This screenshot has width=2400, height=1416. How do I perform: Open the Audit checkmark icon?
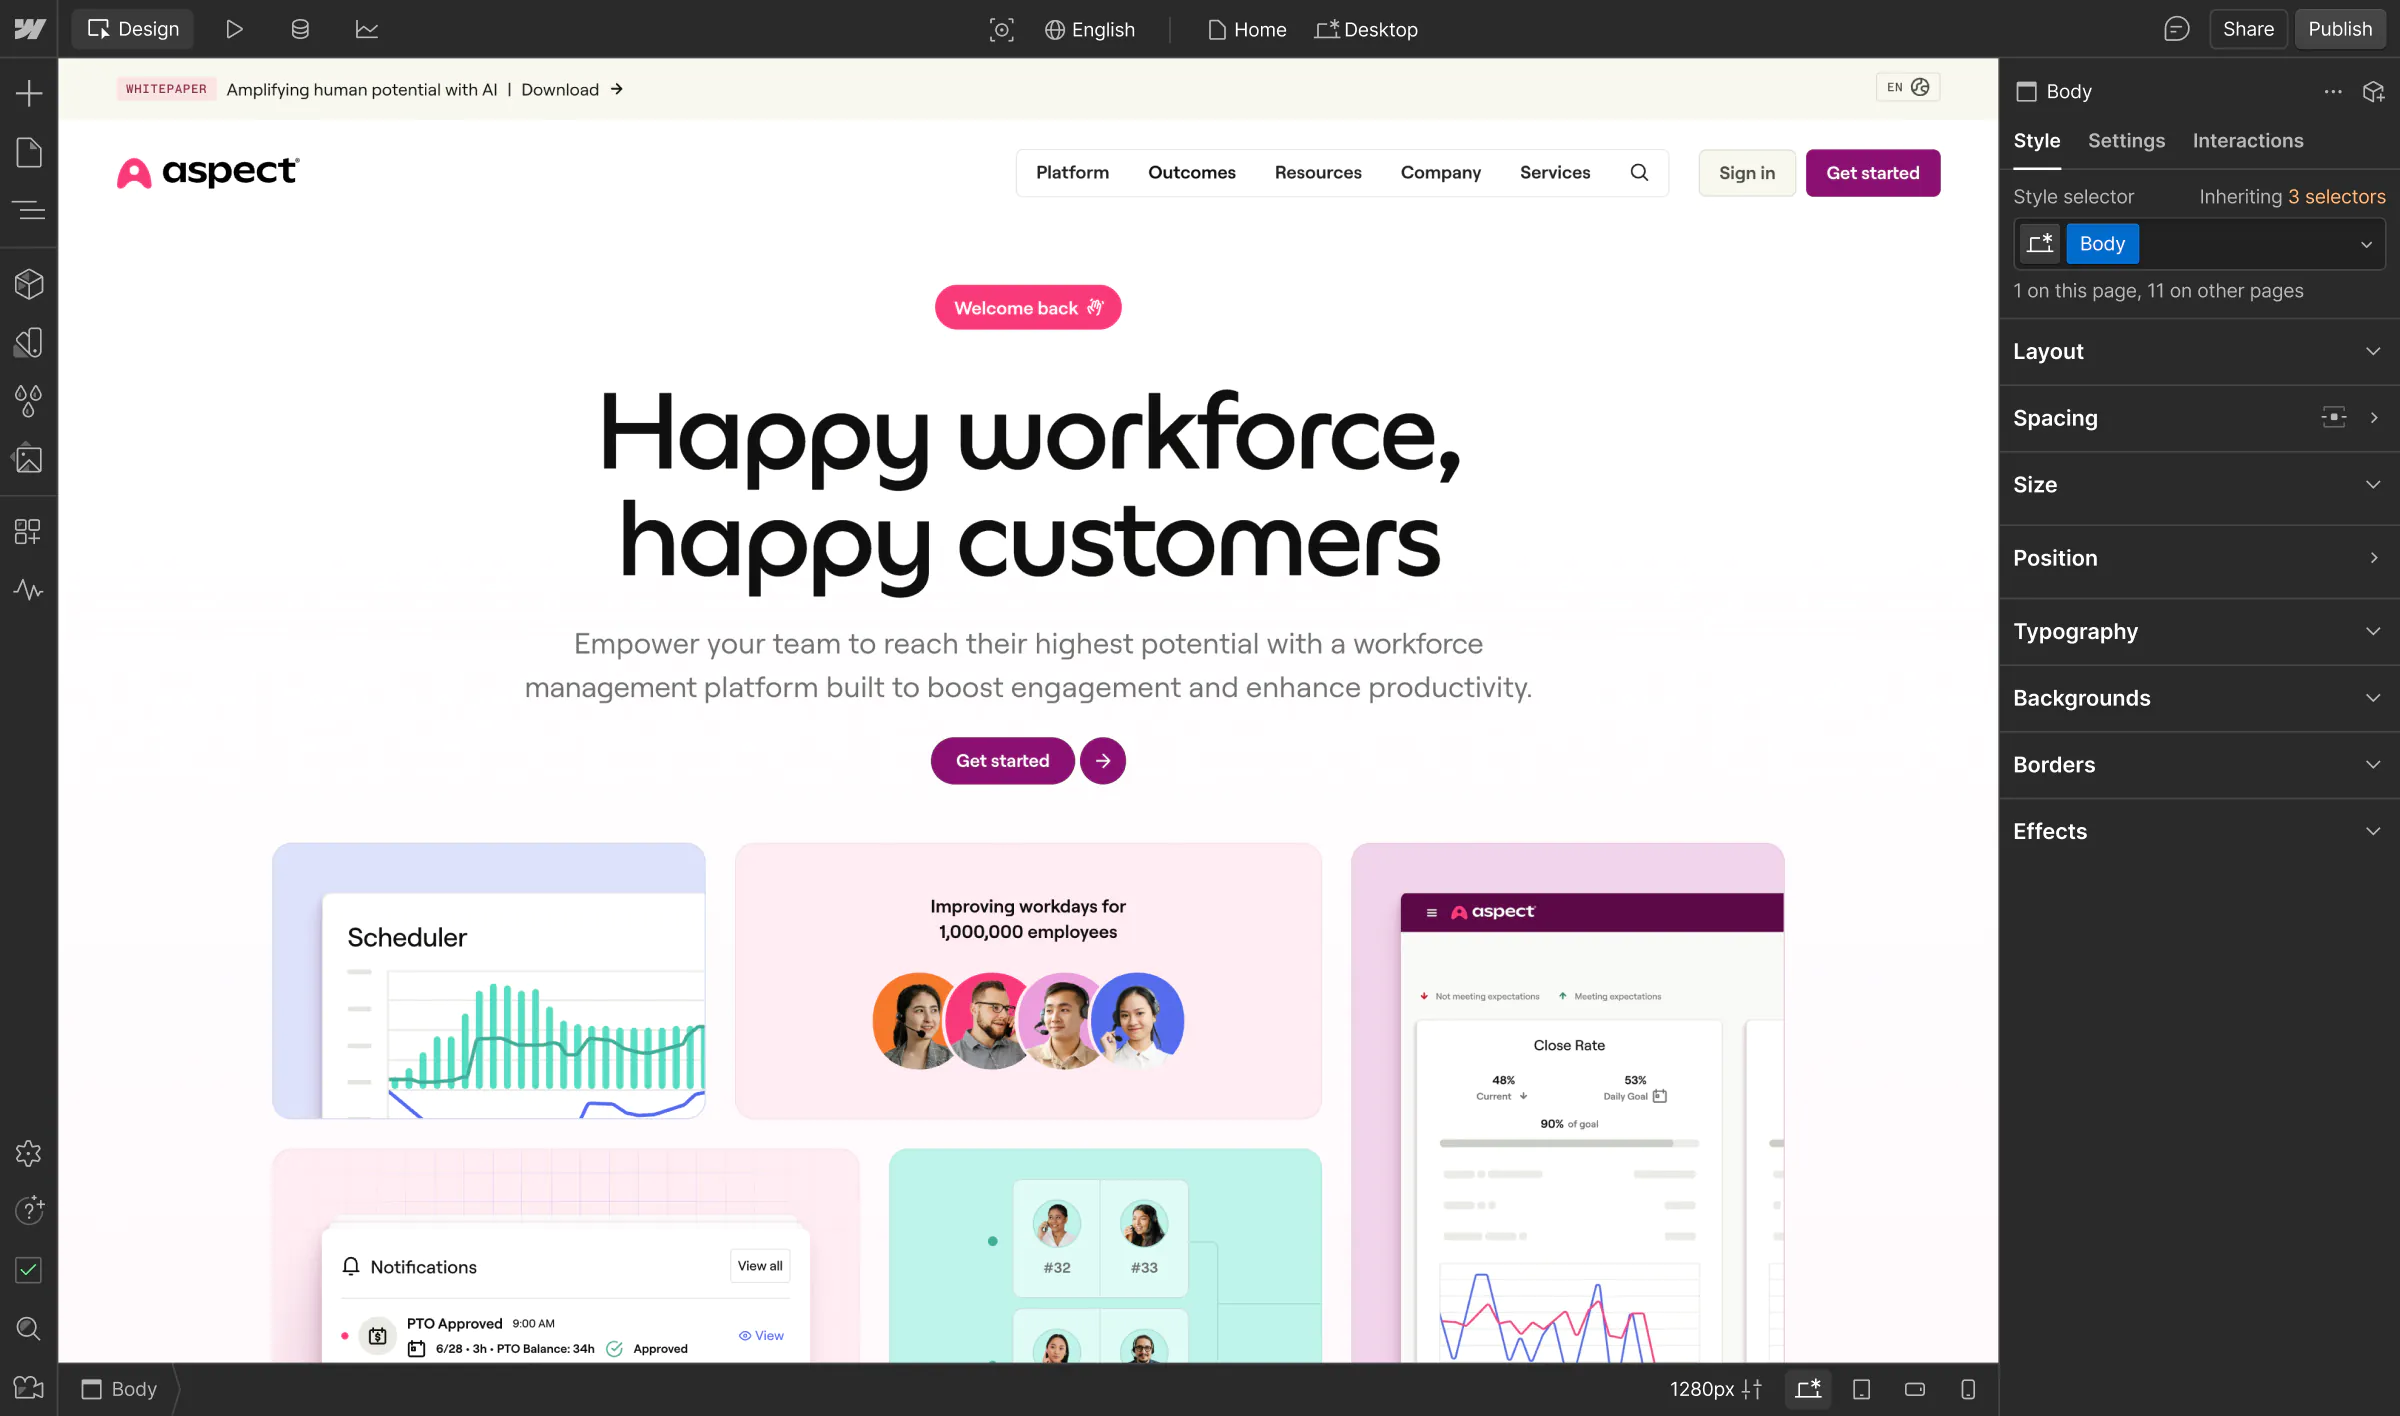click(29, 1270)
